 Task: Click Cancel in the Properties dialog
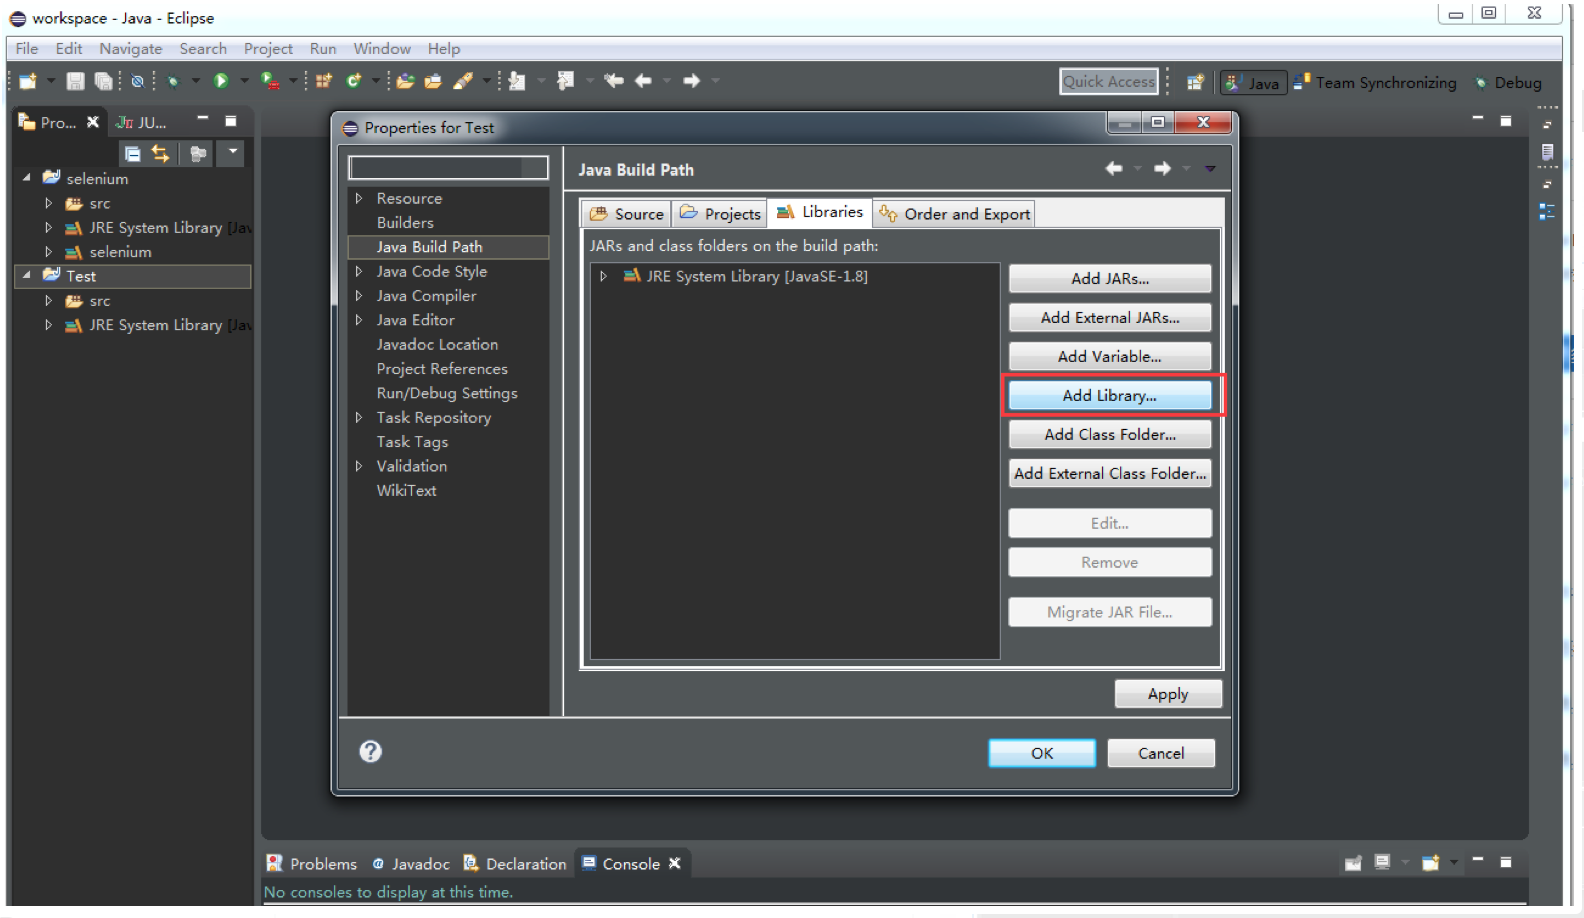[x=1161, y=753]
